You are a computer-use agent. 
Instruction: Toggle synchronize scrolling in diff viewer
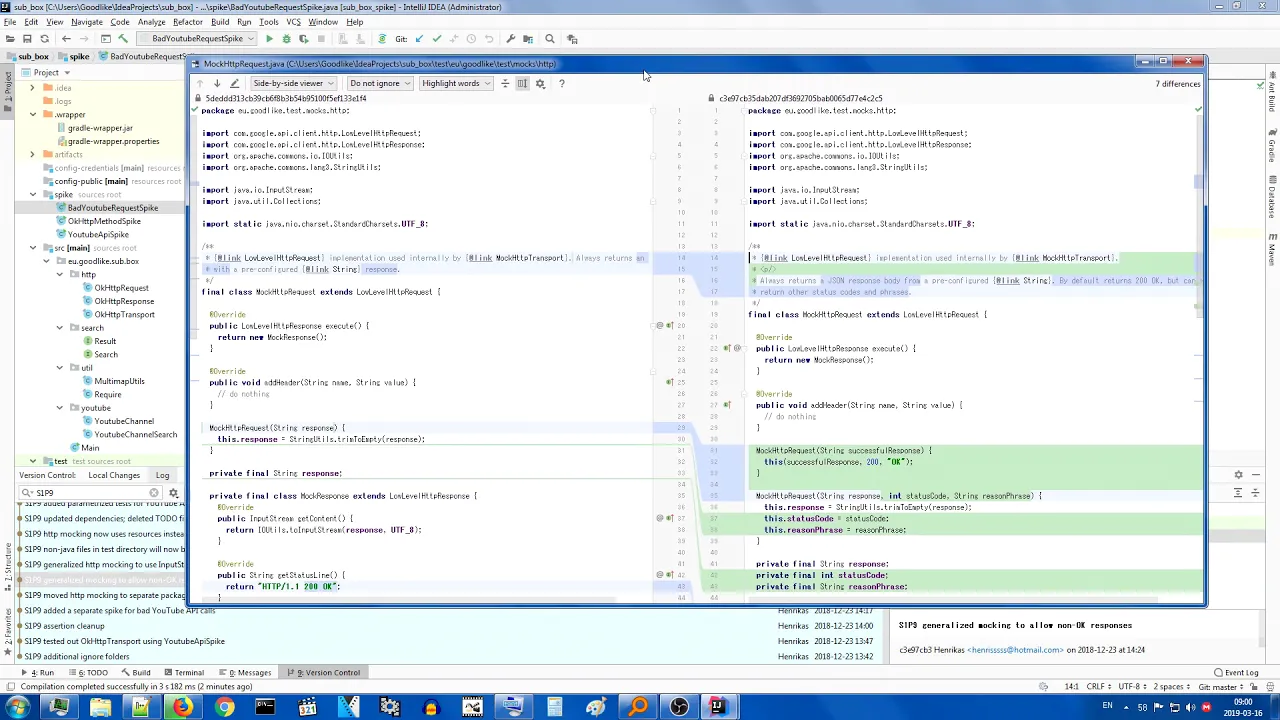coord(522,83)
